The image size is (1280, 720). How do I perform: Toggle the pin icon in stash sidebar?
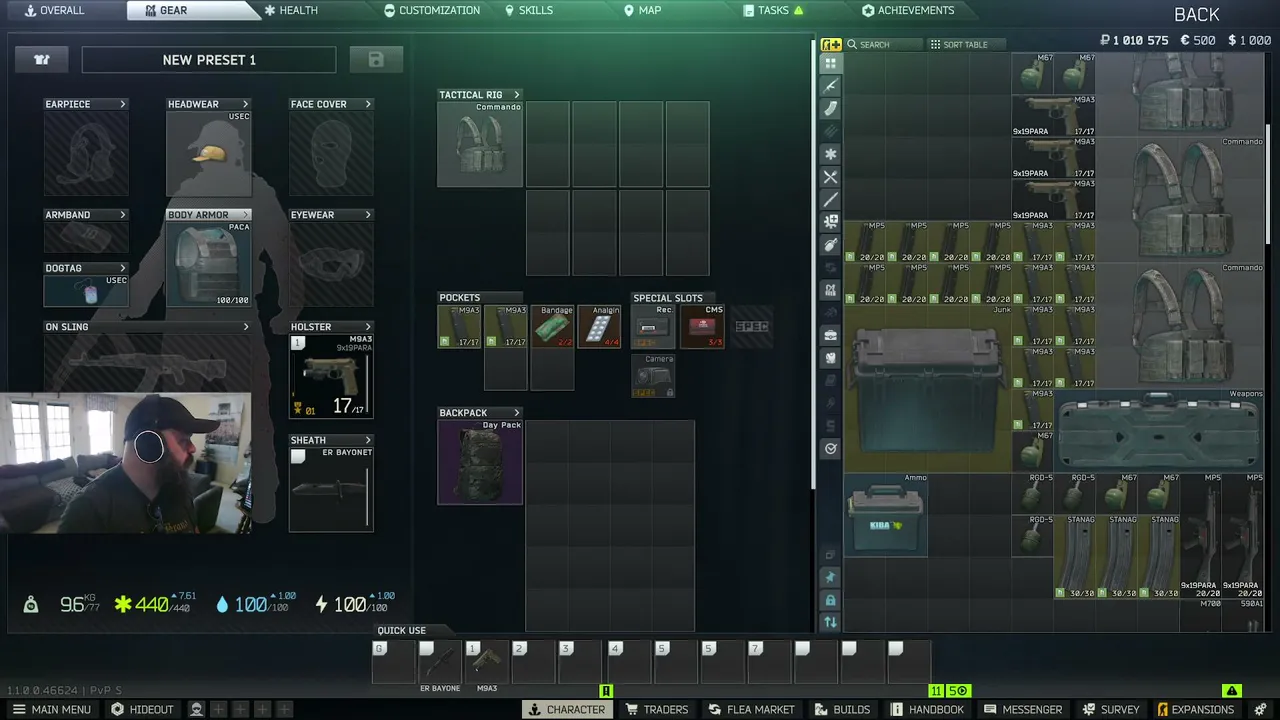coord(830,577)
